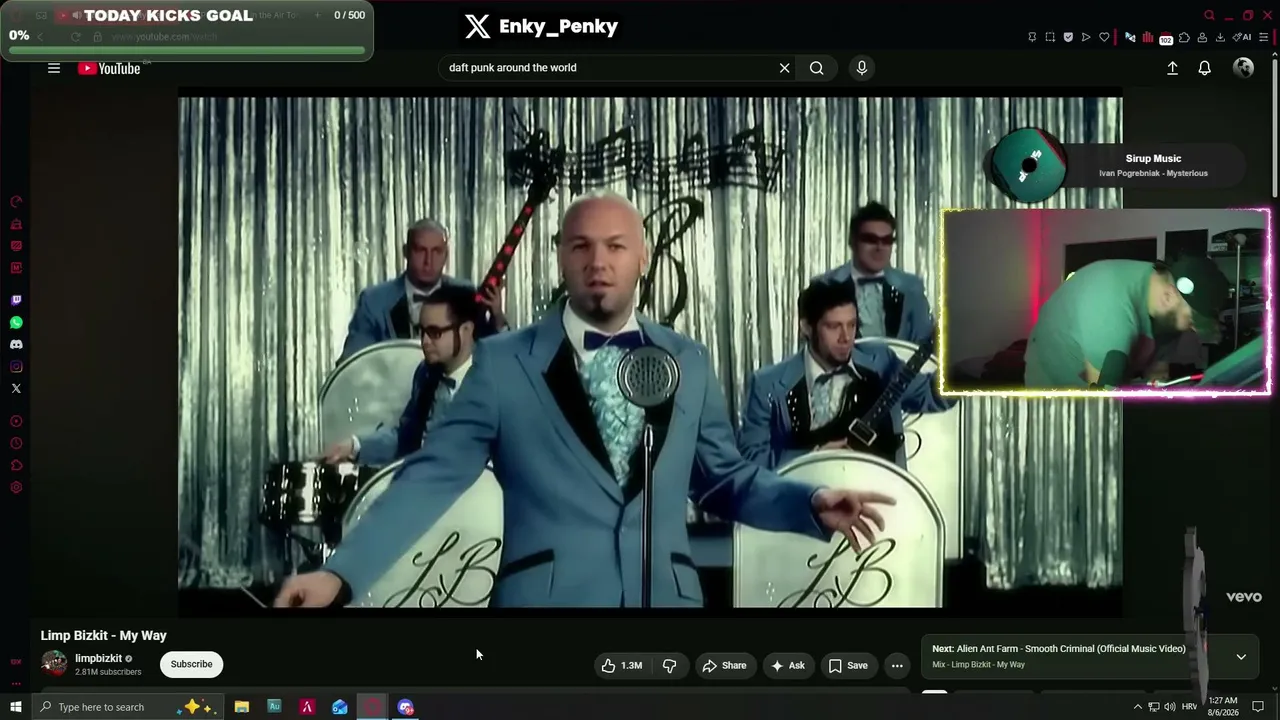Open Instagram in the browser sidebar
This screenshot has height=720, width=1280.
[x=16, y=366]
